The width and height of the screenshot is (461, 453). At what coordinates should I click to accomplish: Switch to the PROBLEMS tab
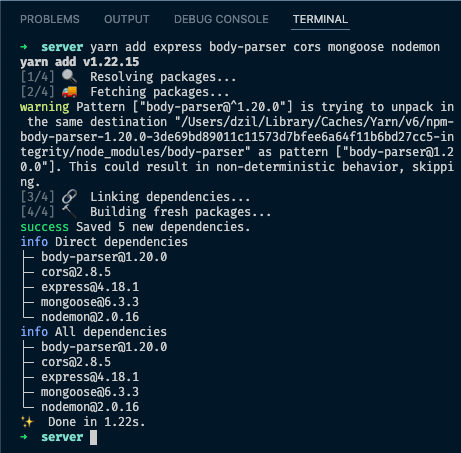click(50, 19)
